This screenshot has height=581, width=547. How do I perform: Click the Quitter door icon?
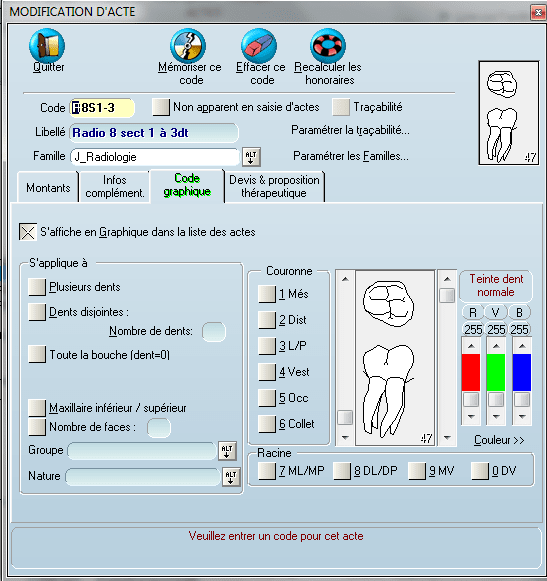coord(47,45)
